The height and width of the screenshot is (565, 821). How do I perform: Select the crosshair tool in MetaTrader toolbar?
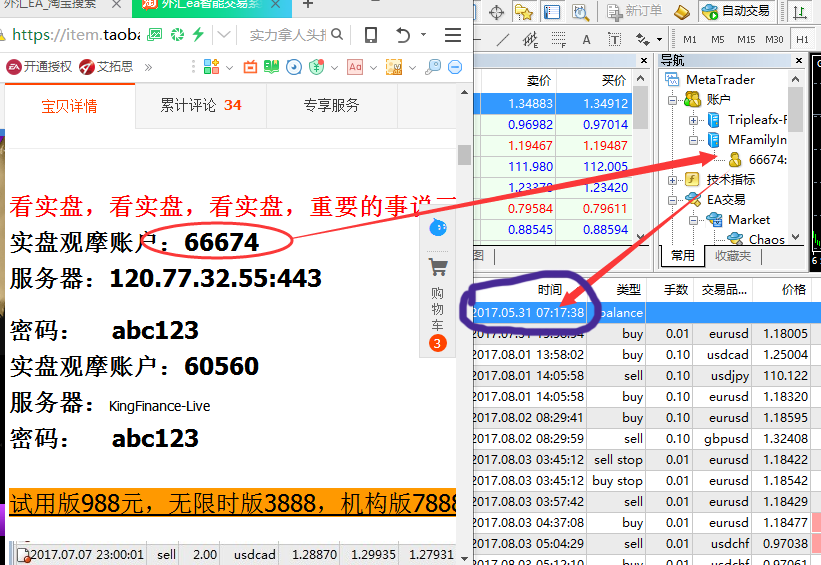[x=496, y=12]
